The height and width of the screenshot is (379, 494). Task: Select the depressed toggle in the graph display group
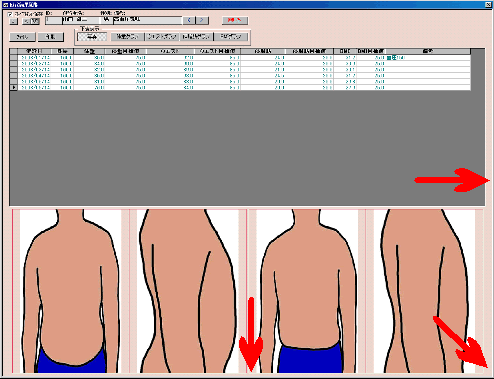coord(92,37)
